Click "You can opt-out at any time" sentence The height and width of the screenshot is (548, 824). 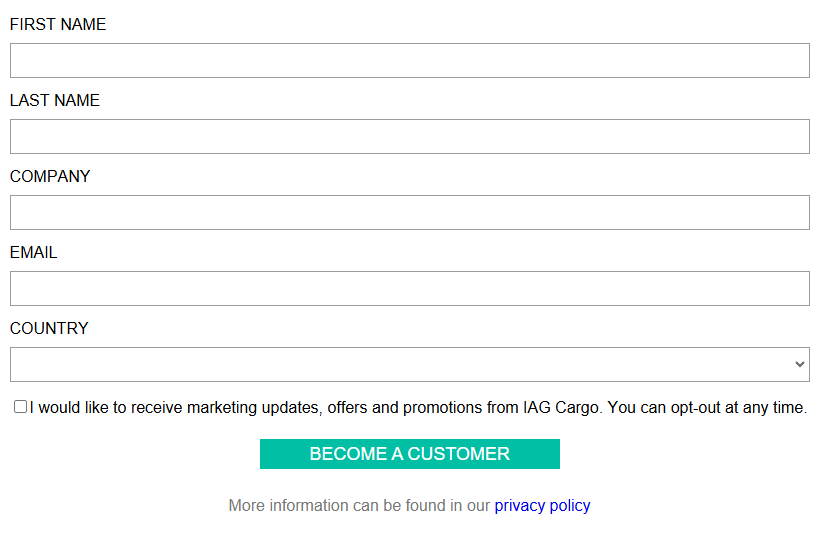click(x=706, y=408)
